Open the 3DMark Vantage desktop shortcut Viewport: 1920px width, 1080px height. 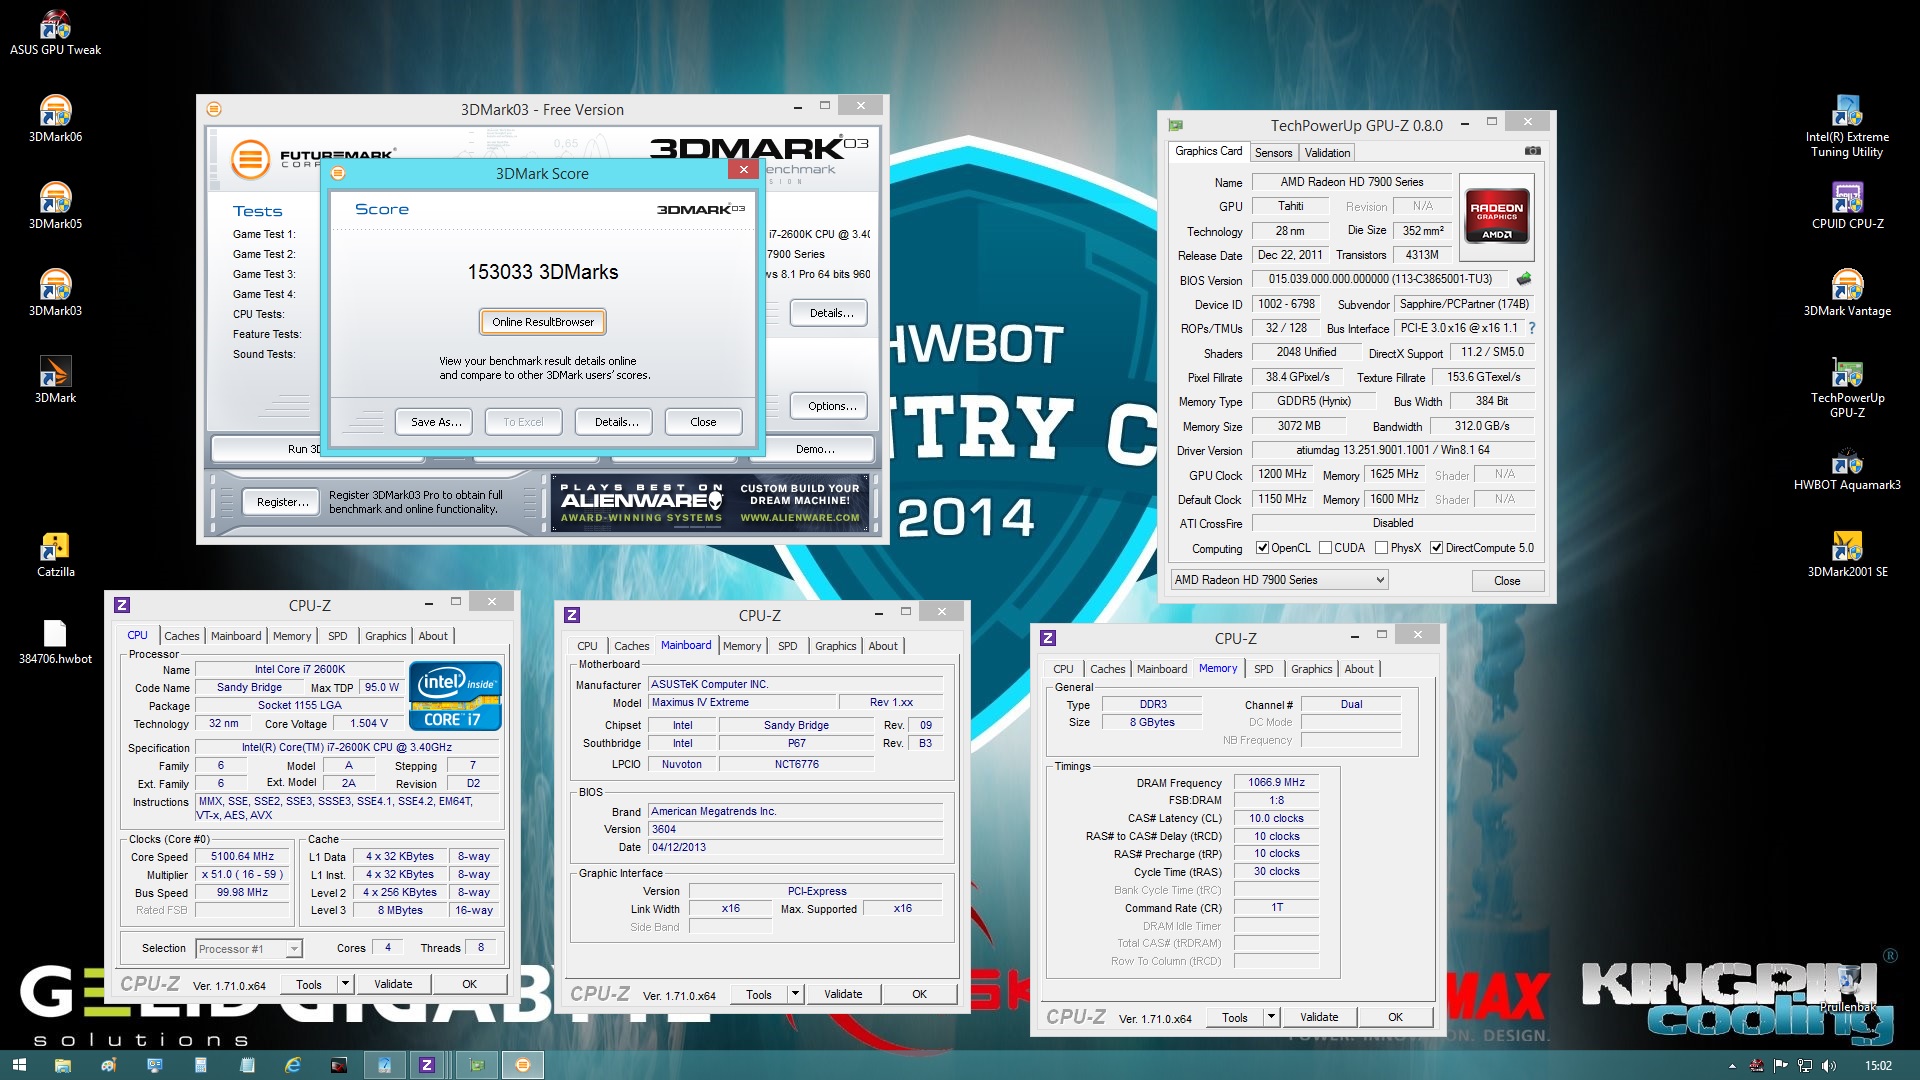coord(1847,294)
